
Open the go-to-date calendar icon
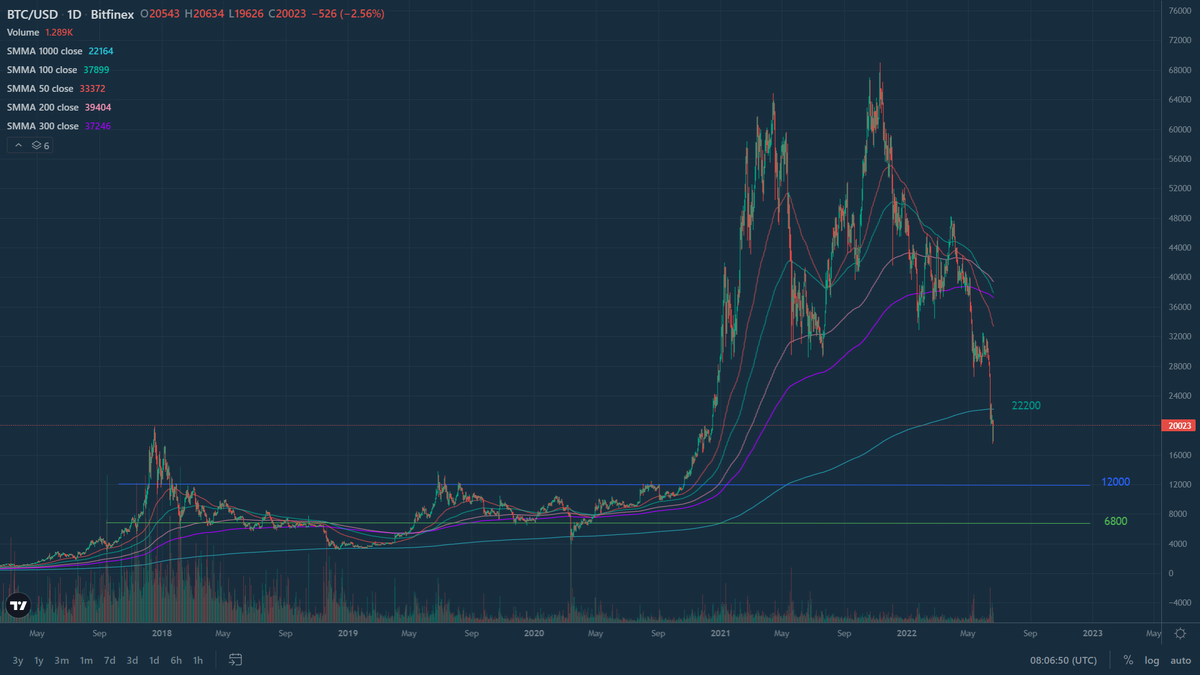[236, 660]
